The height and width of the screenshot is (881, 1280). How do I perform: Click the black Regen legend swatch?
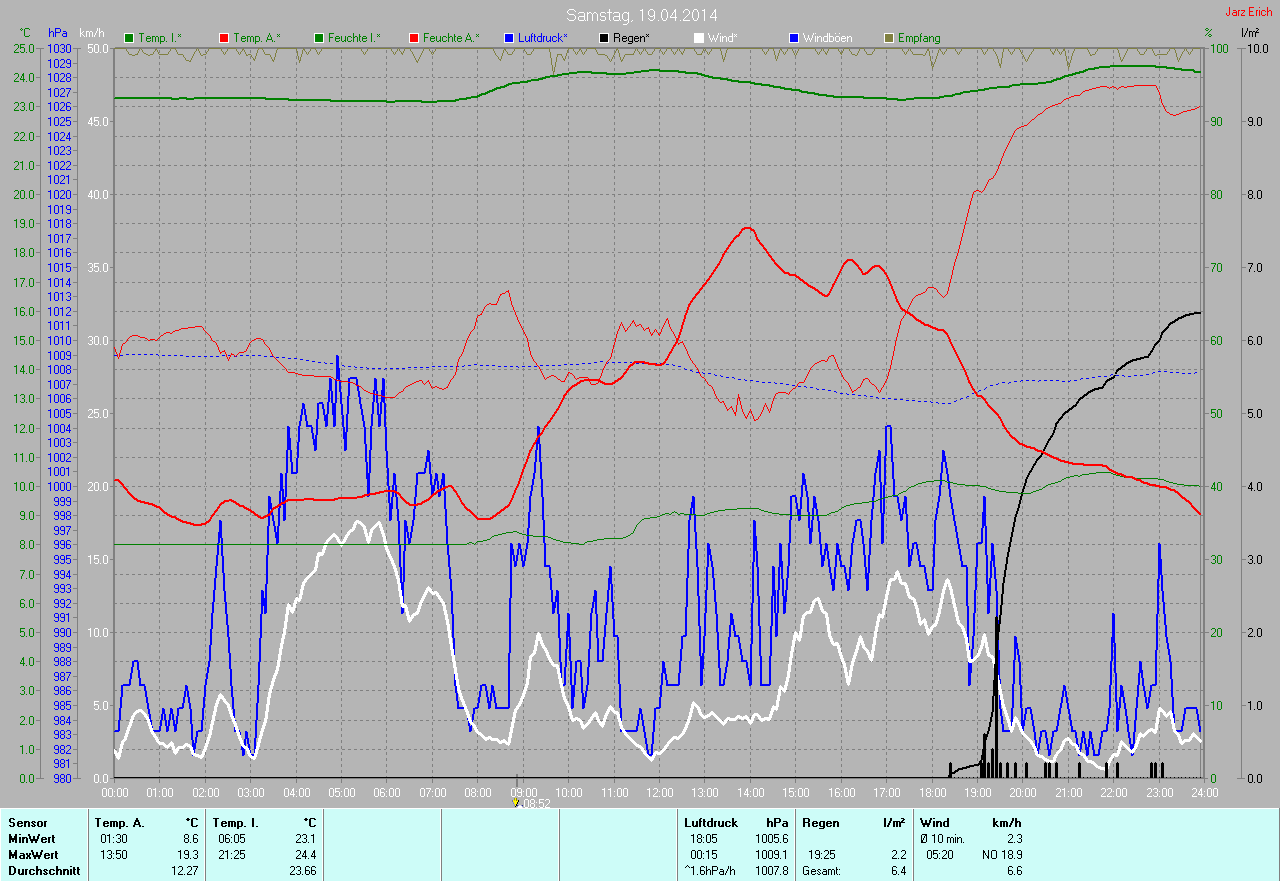click(604, 38)
